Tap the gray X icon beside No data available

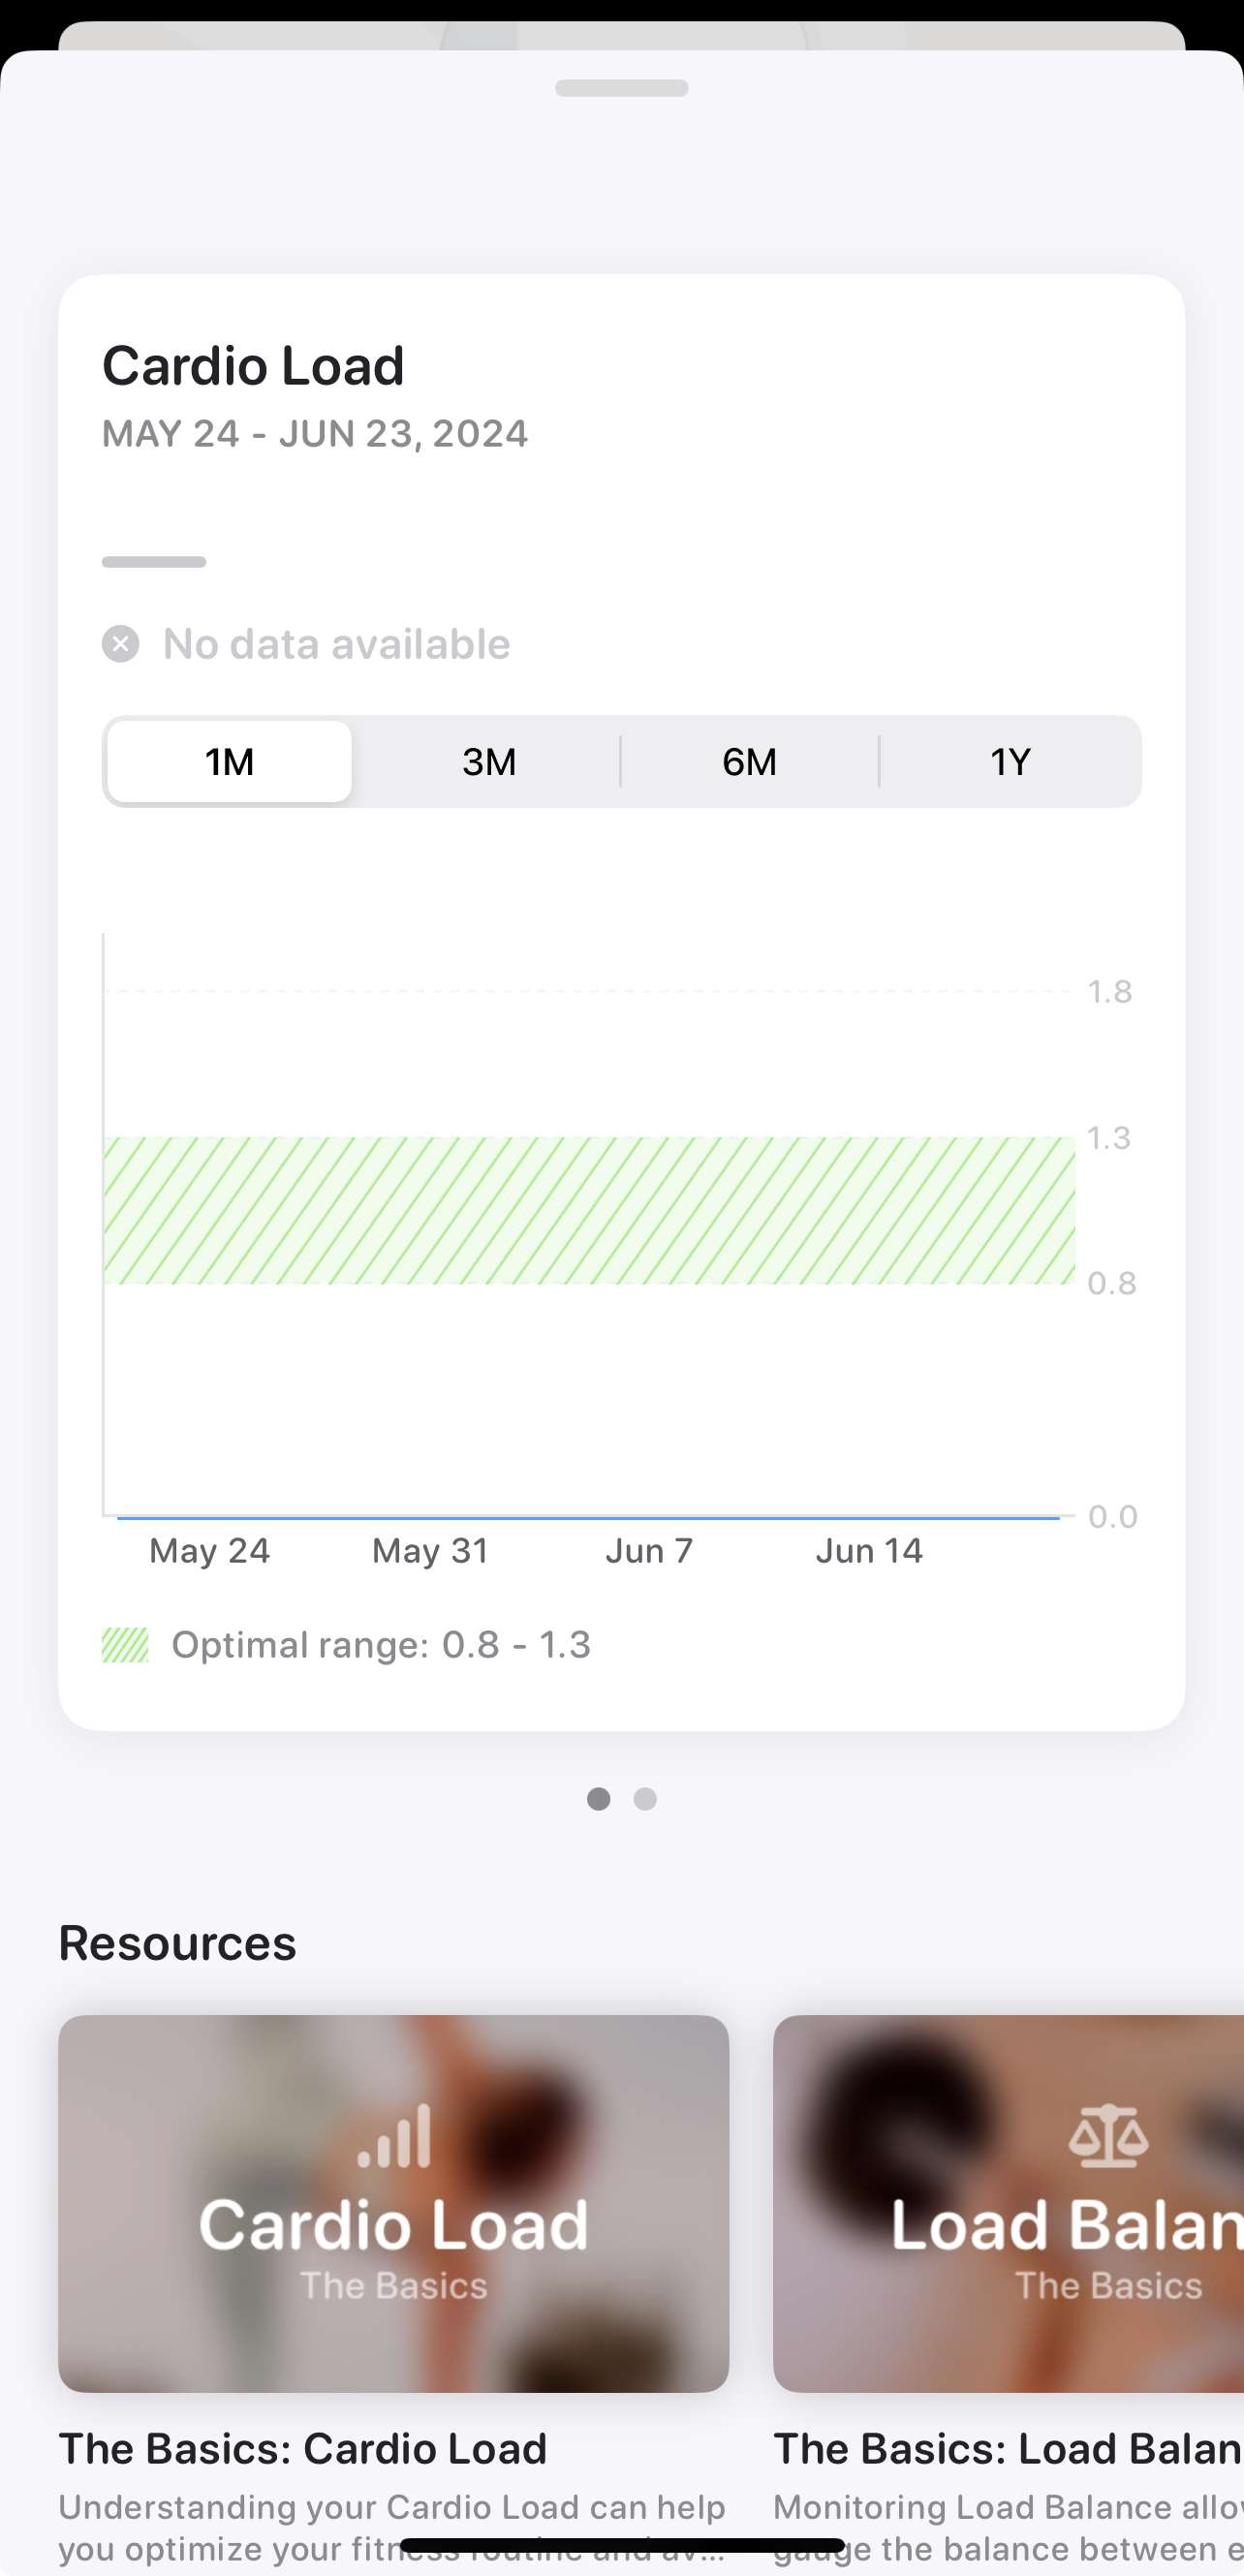[x=121, y=644]
